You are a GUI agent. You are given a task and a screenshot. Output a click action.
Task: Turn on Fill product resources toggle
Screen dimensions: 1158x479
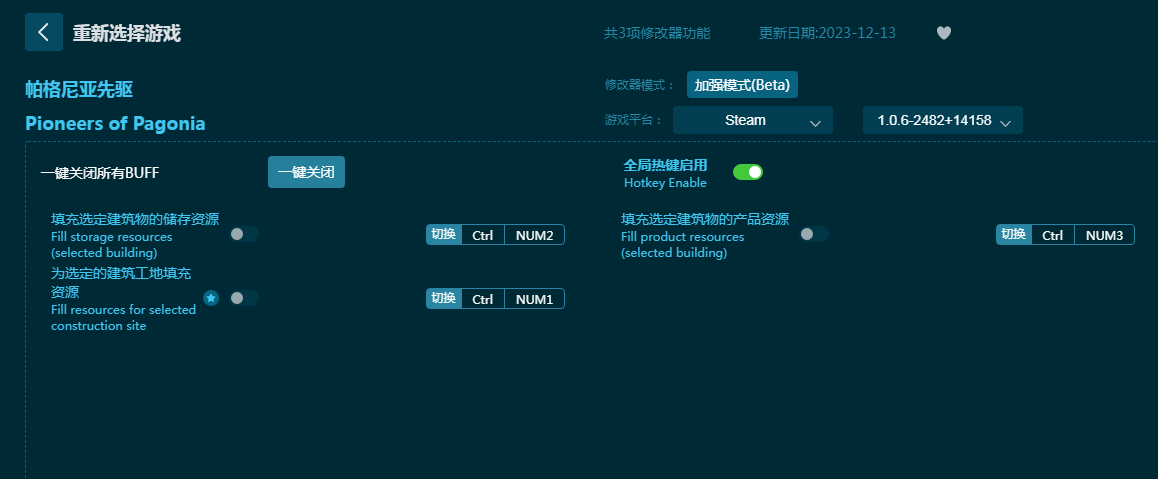[813, 234]
